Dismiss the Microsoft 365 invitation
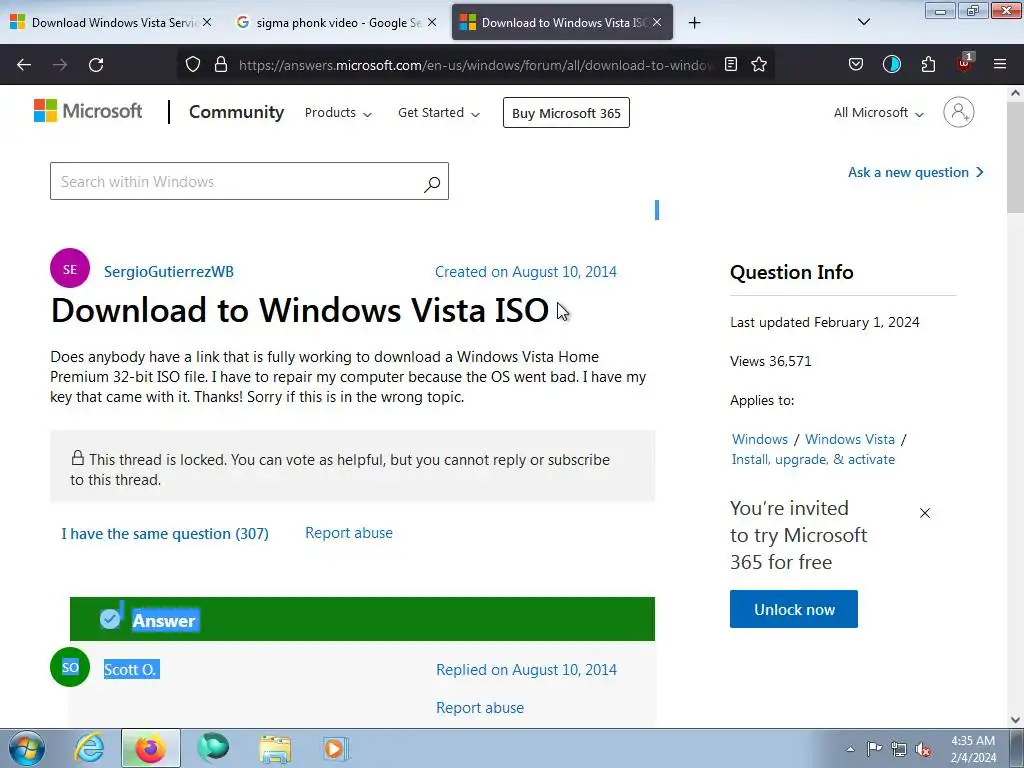This screenshot has height=768, width=1024. (x=925, y=513)
